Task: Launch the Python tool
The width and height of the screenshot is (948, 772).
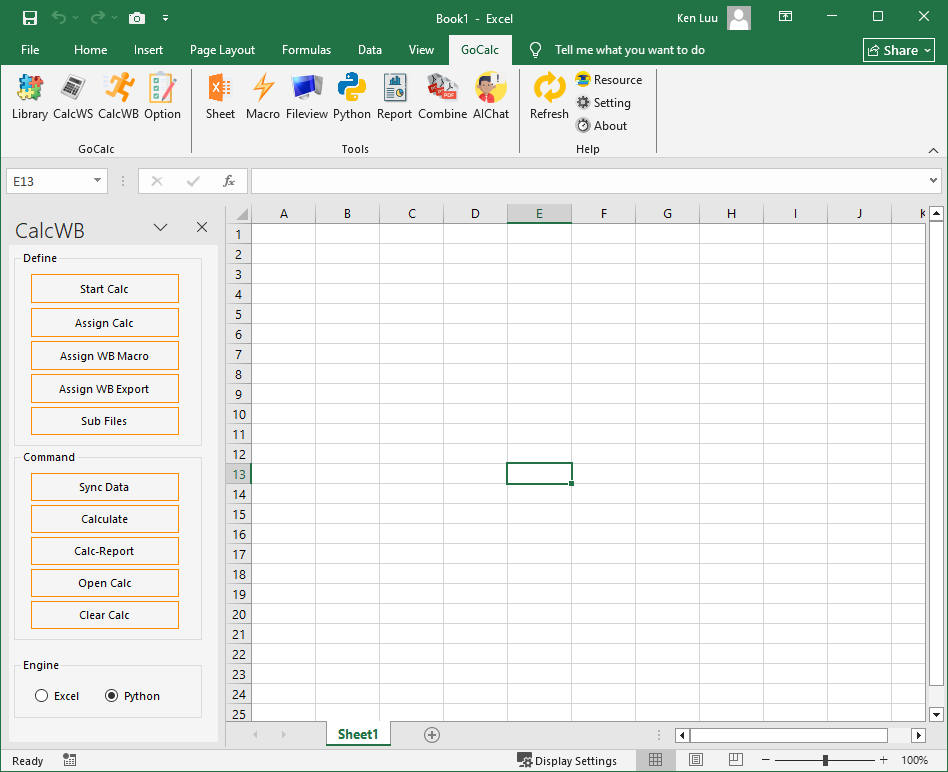Action: [352, 97]
